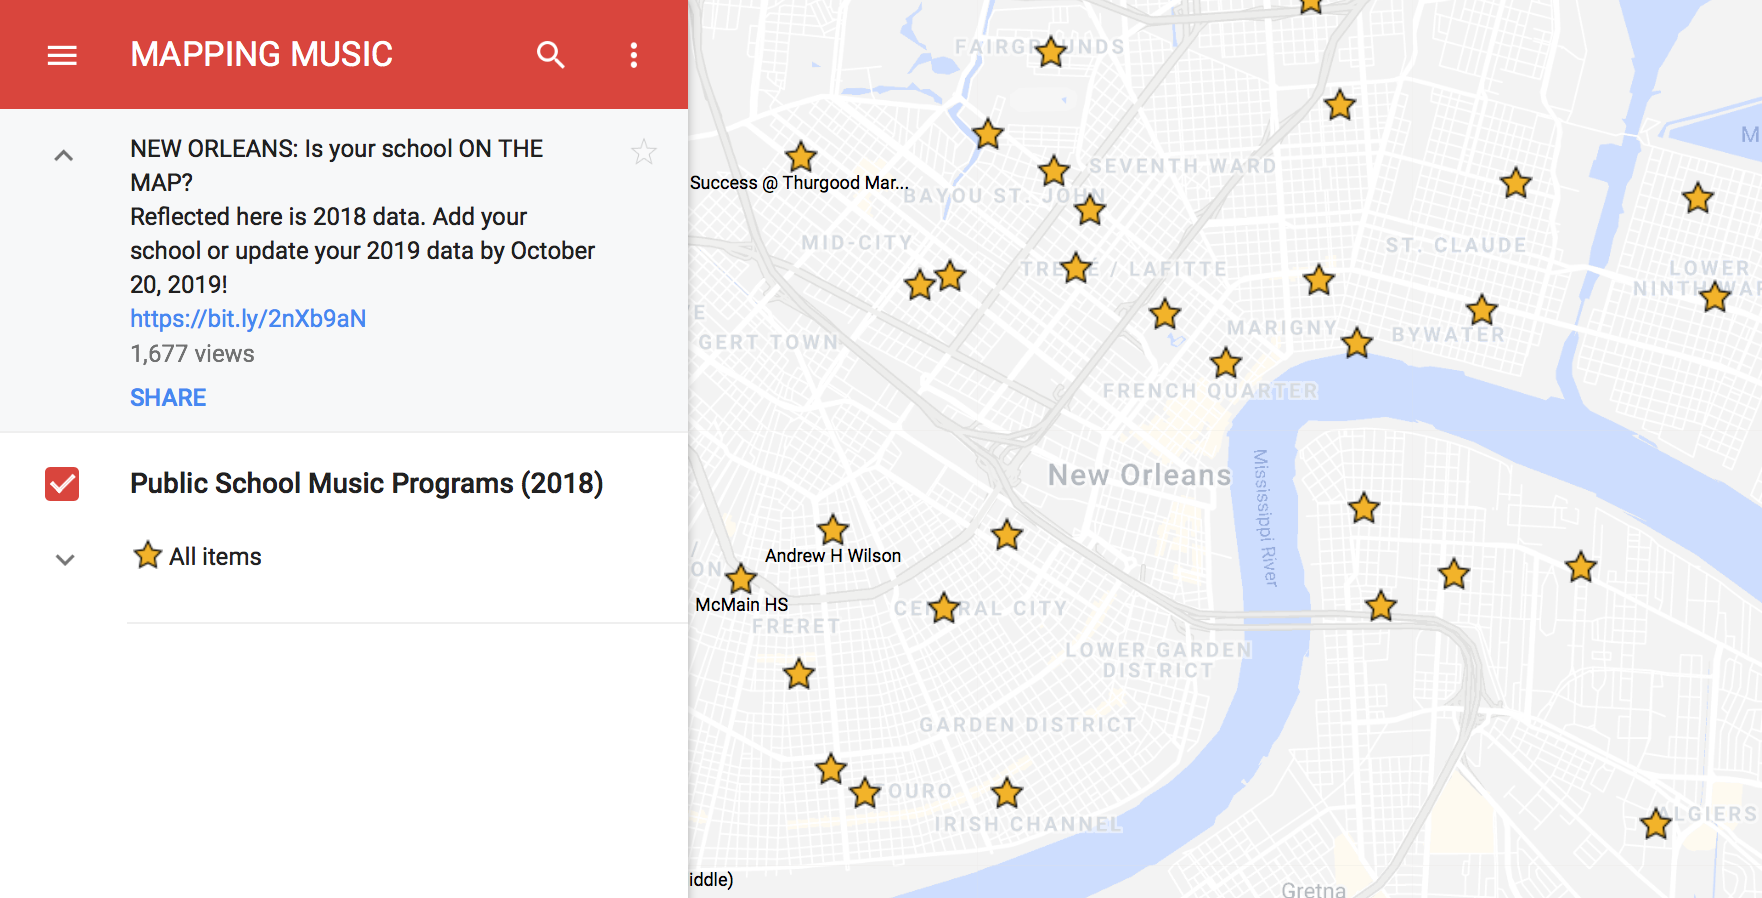Click the star marker on Fairgrounds label
The image size is (1762, 898).
tap(1051, 51)
